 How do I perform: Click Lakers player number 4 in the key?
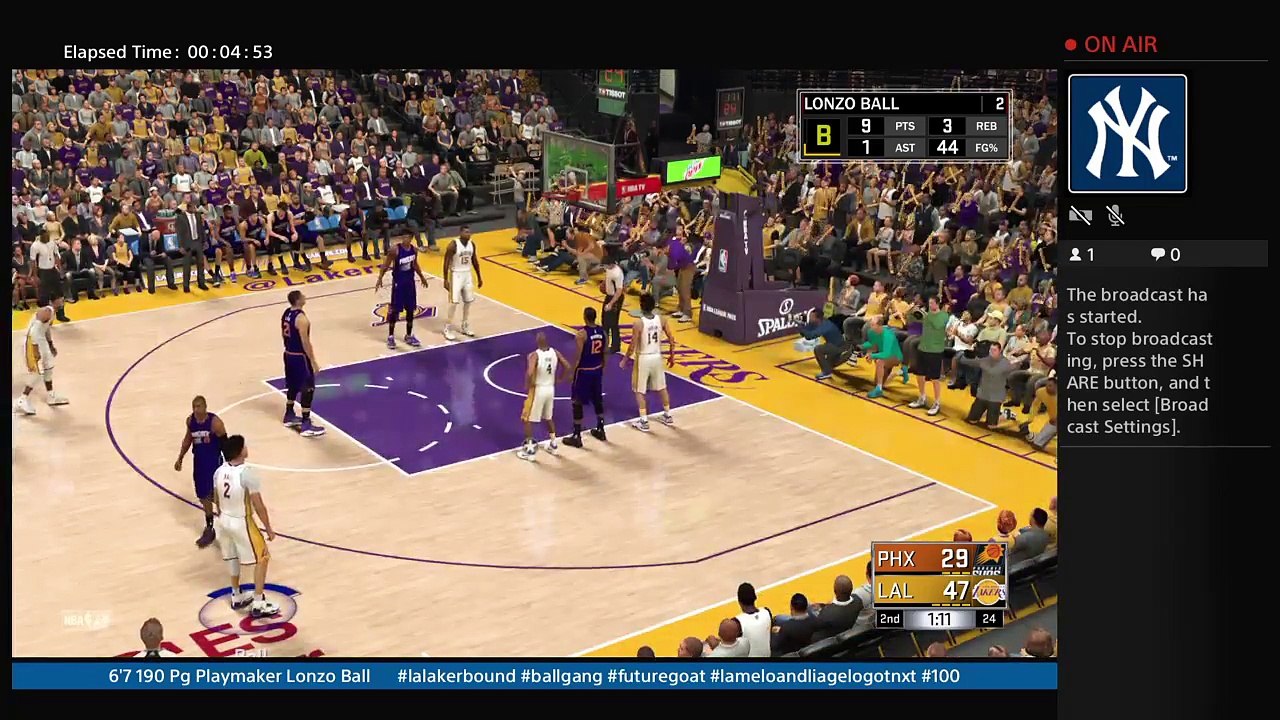point(541,395)
